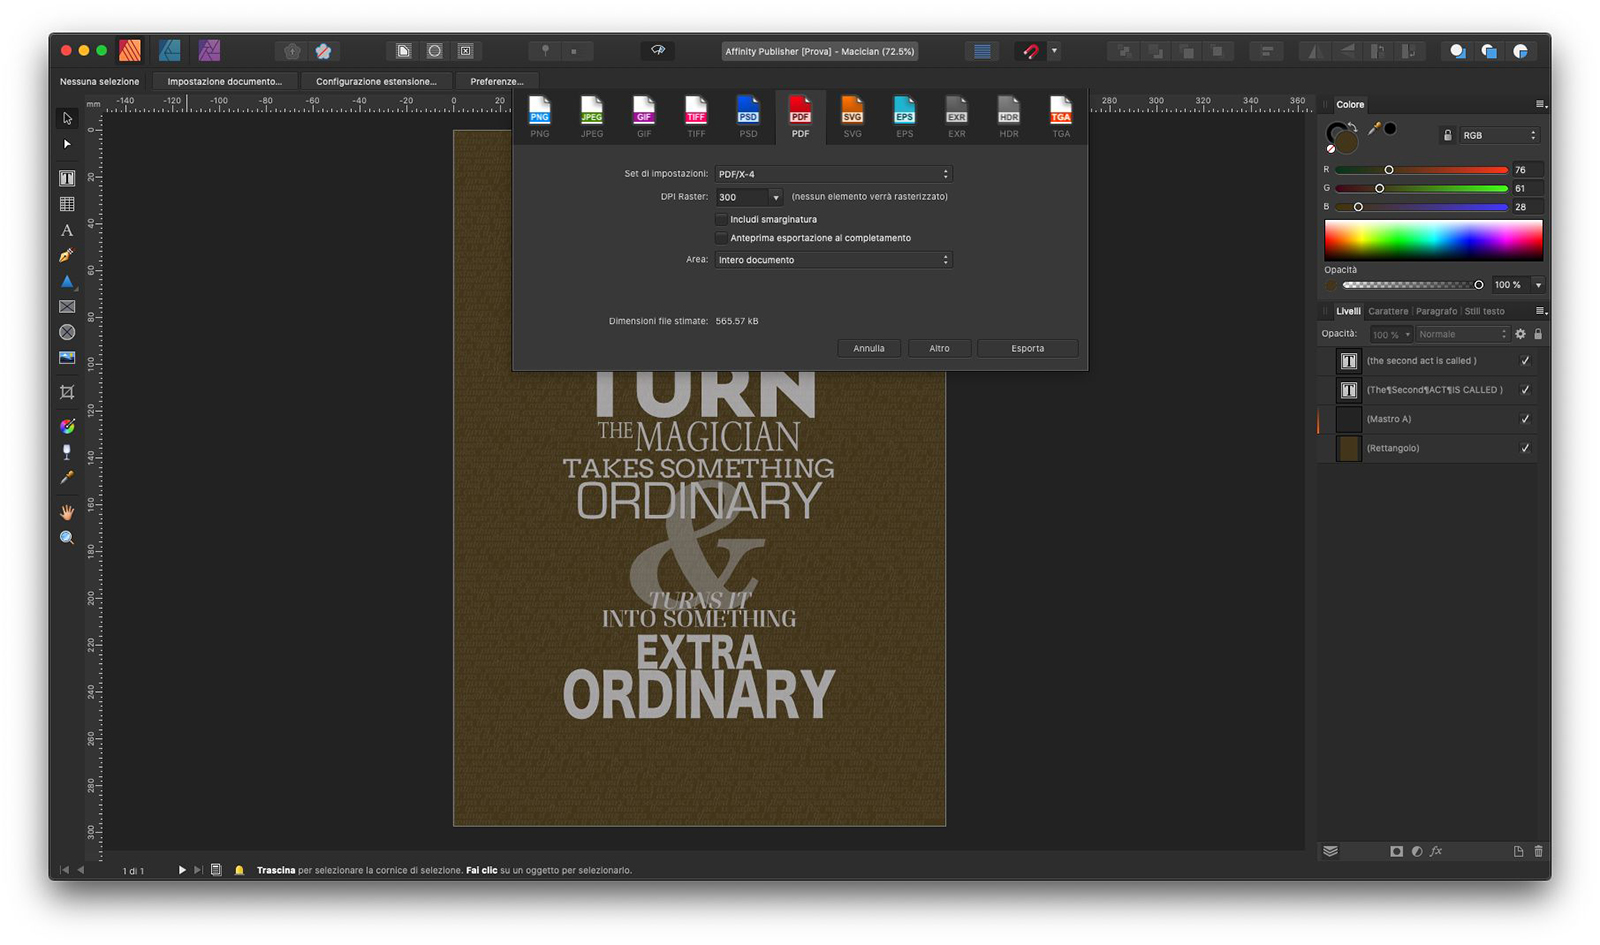Click the R value input field
1600x945 pixels.
1527,170
